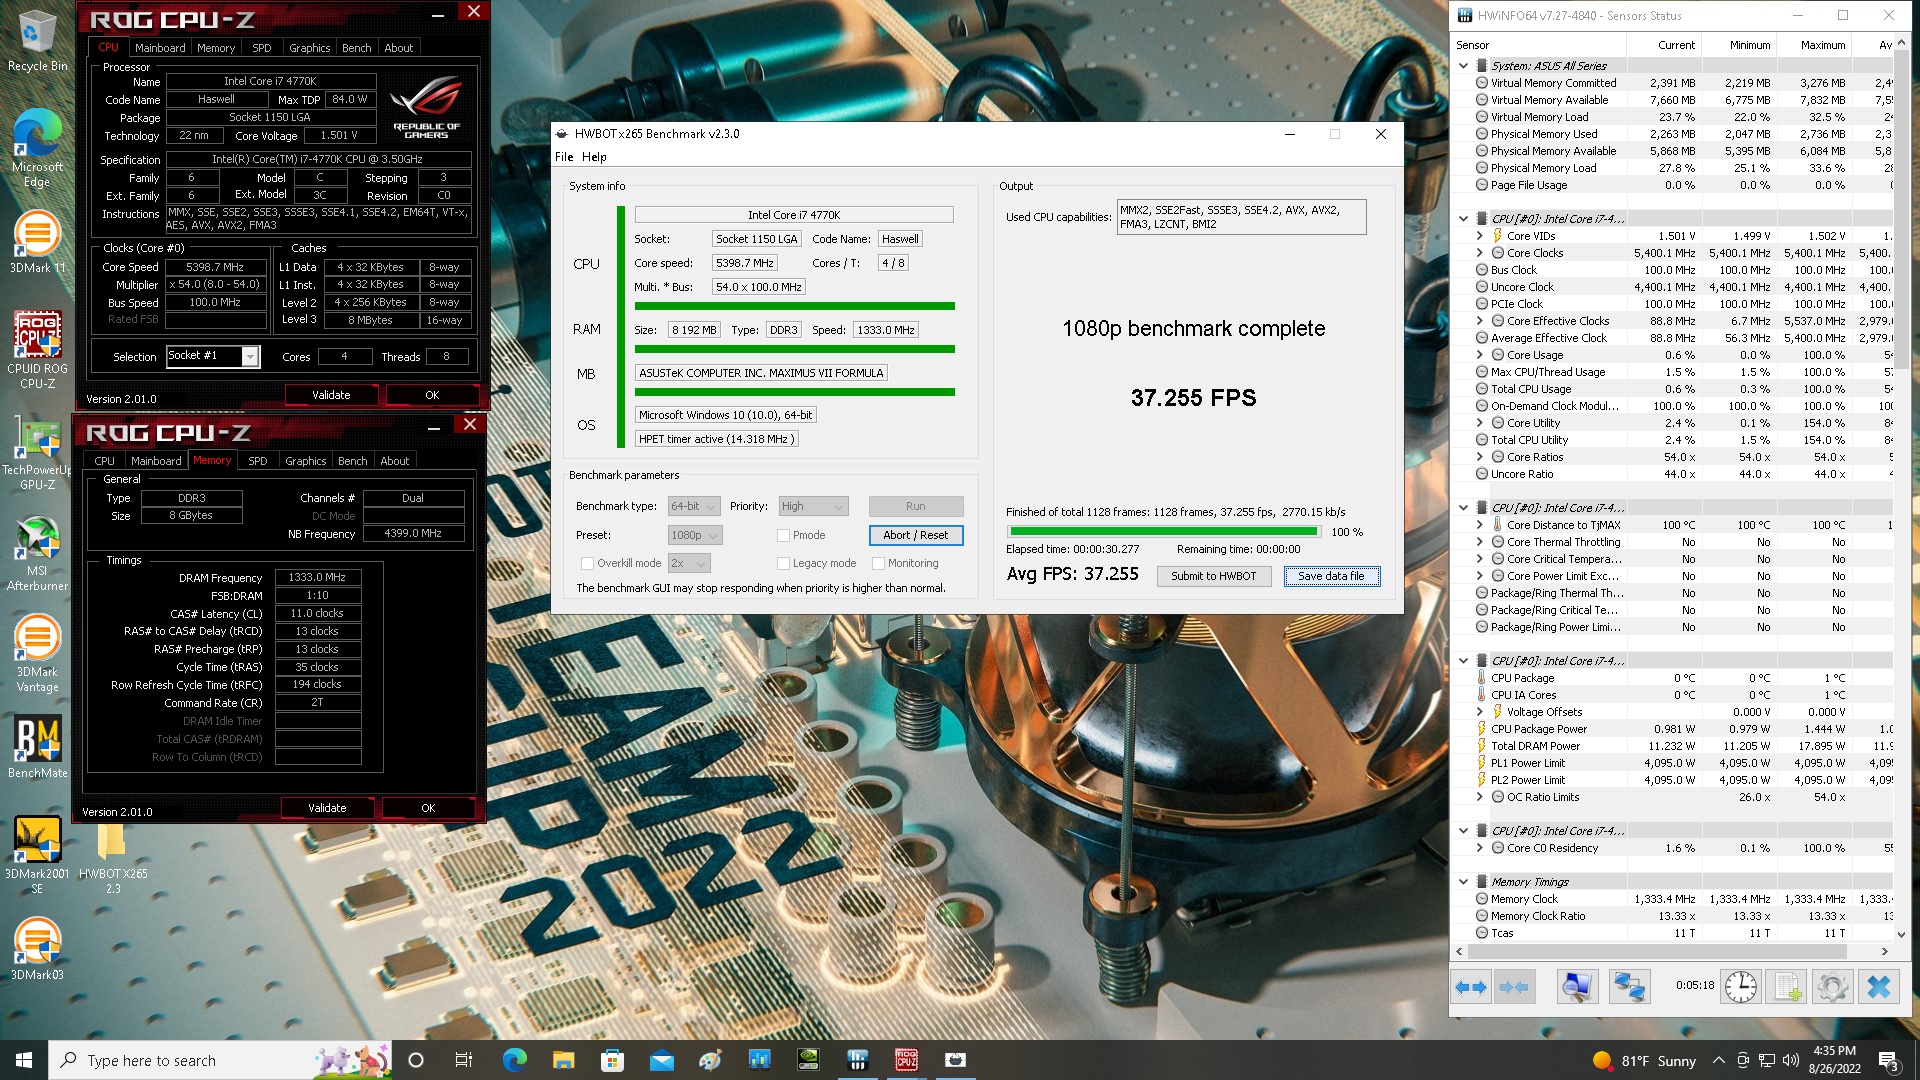1920x1080 pixels.
Task: Open MSI Afterburner desktop shortcut
Action: click(x=37, y=555)
